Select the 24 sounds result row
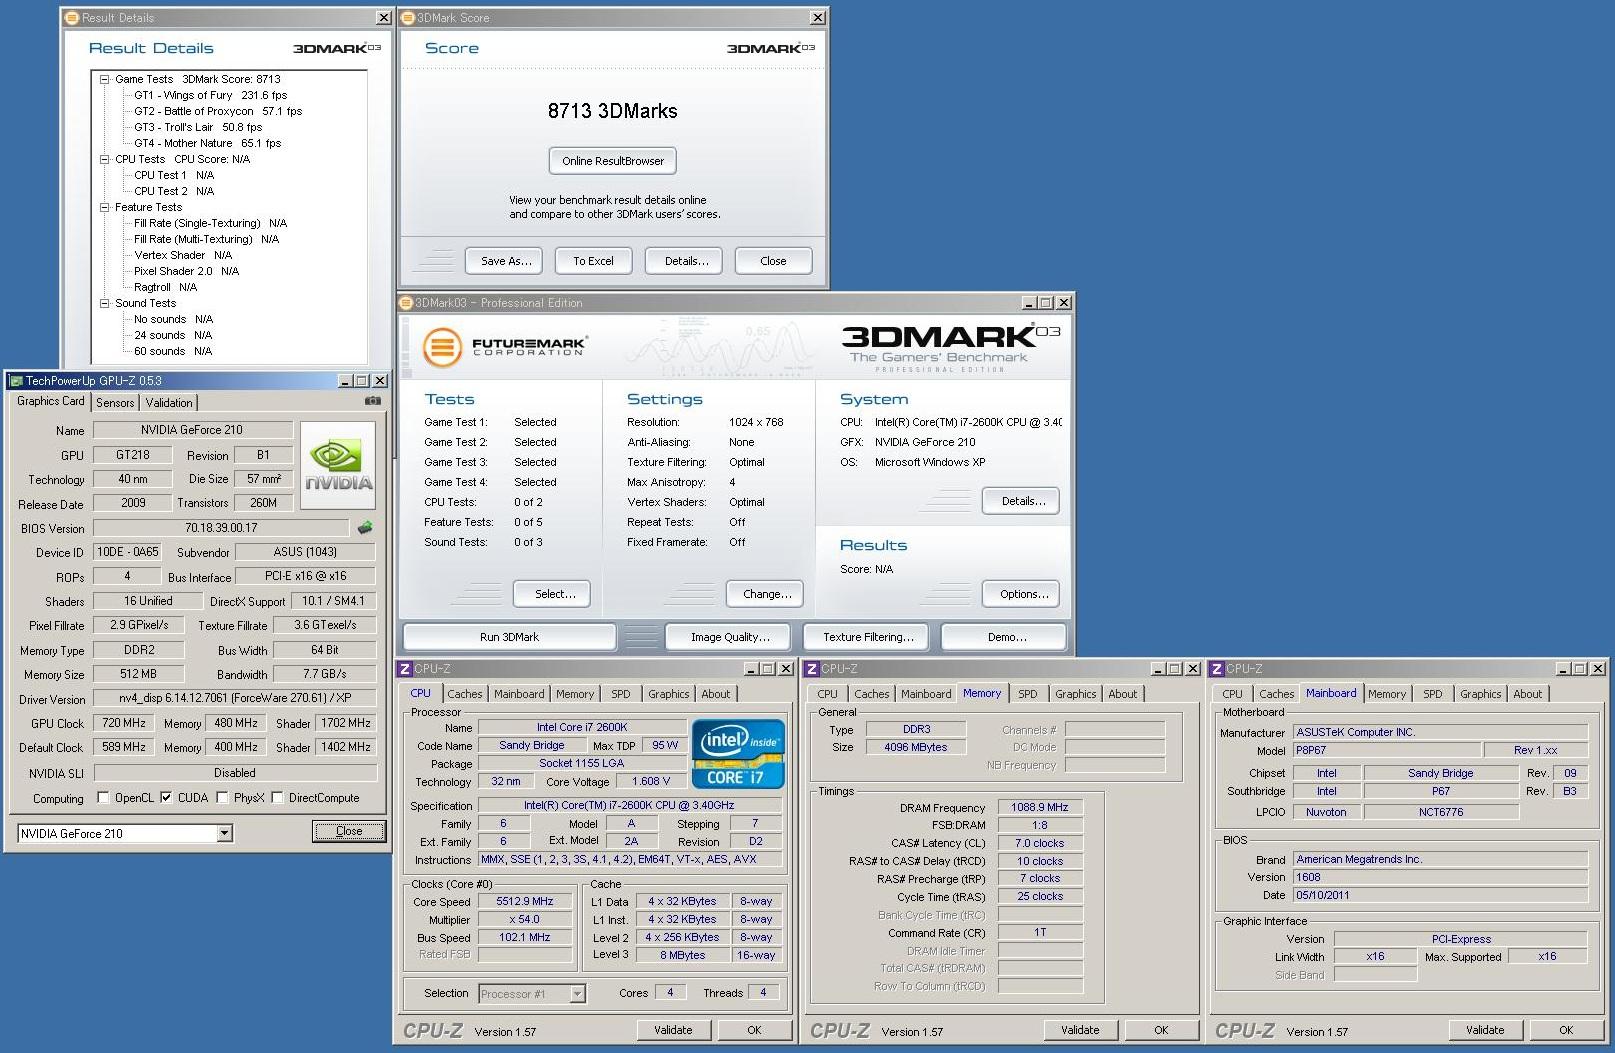The width and height of the screenshot is (1615, 1053). 172,335
